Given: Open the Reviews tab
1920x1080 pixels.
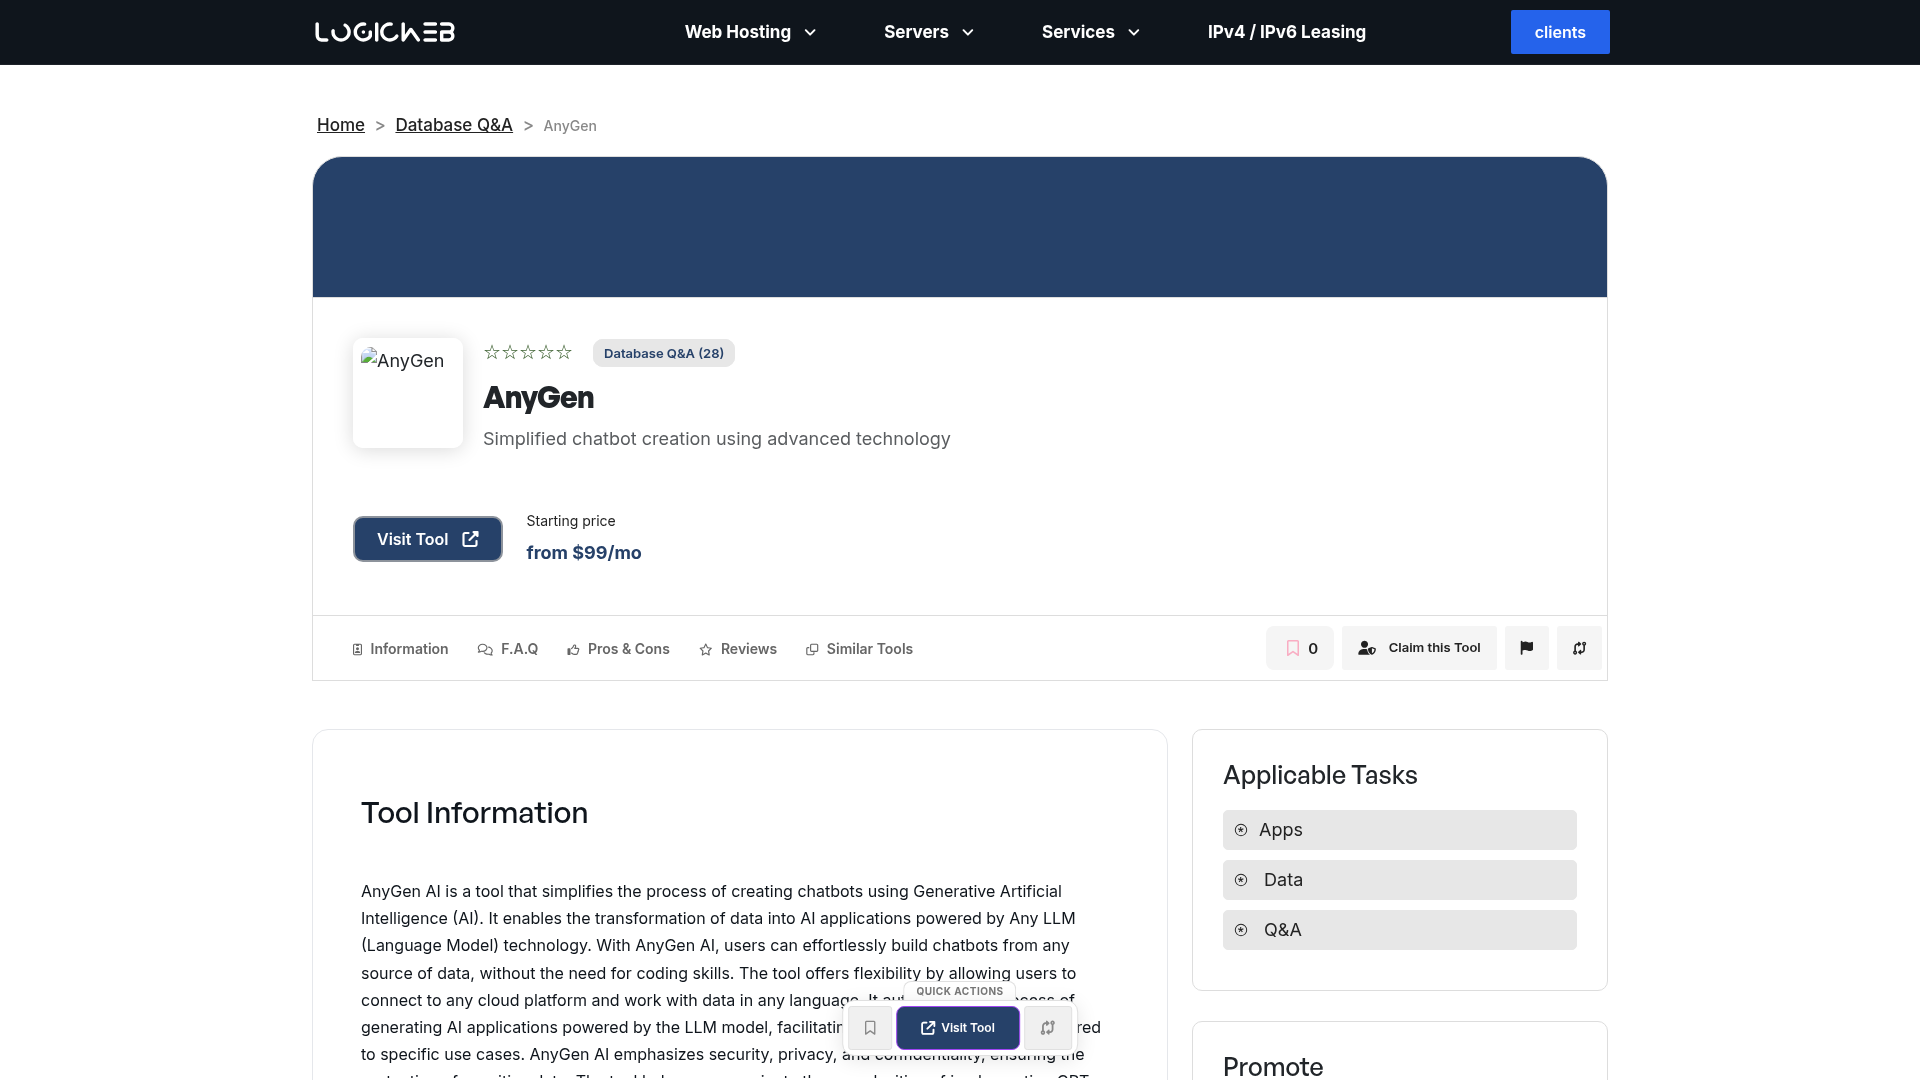Looking at the screenshot, I should click(x=738, y=649).
